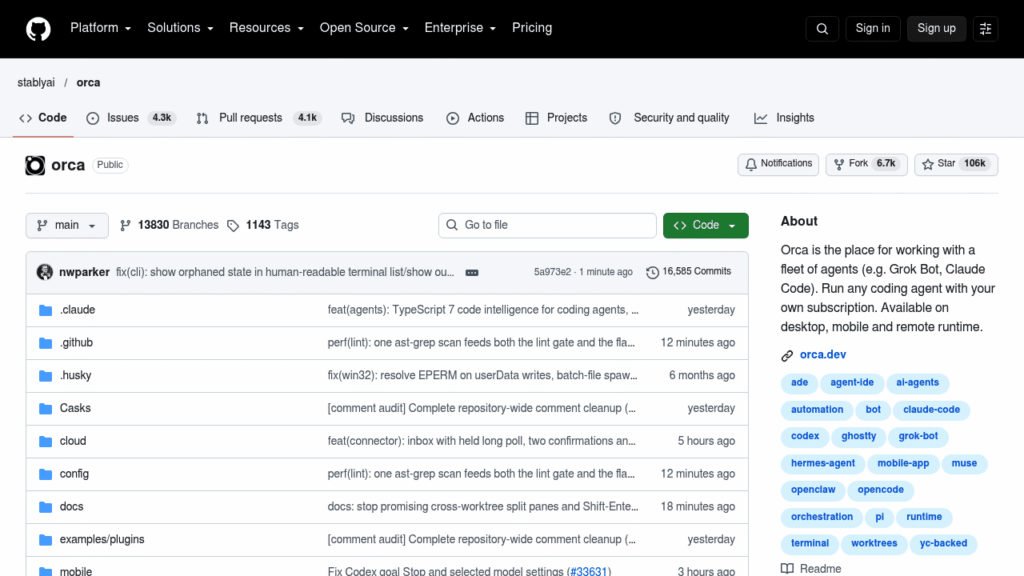The image size is (1024, 576).
Task: Open nwparker author link
Action: pyautogui.click(x=84, y=272)
